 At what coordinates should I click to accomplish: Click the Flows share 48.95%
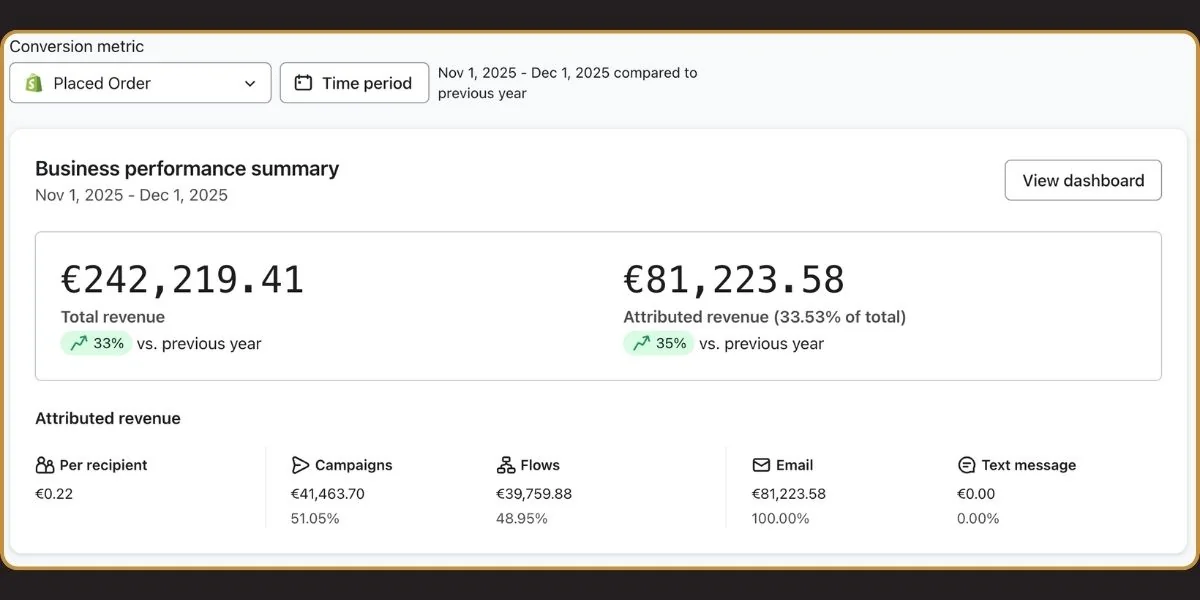[x=521, y=519]
